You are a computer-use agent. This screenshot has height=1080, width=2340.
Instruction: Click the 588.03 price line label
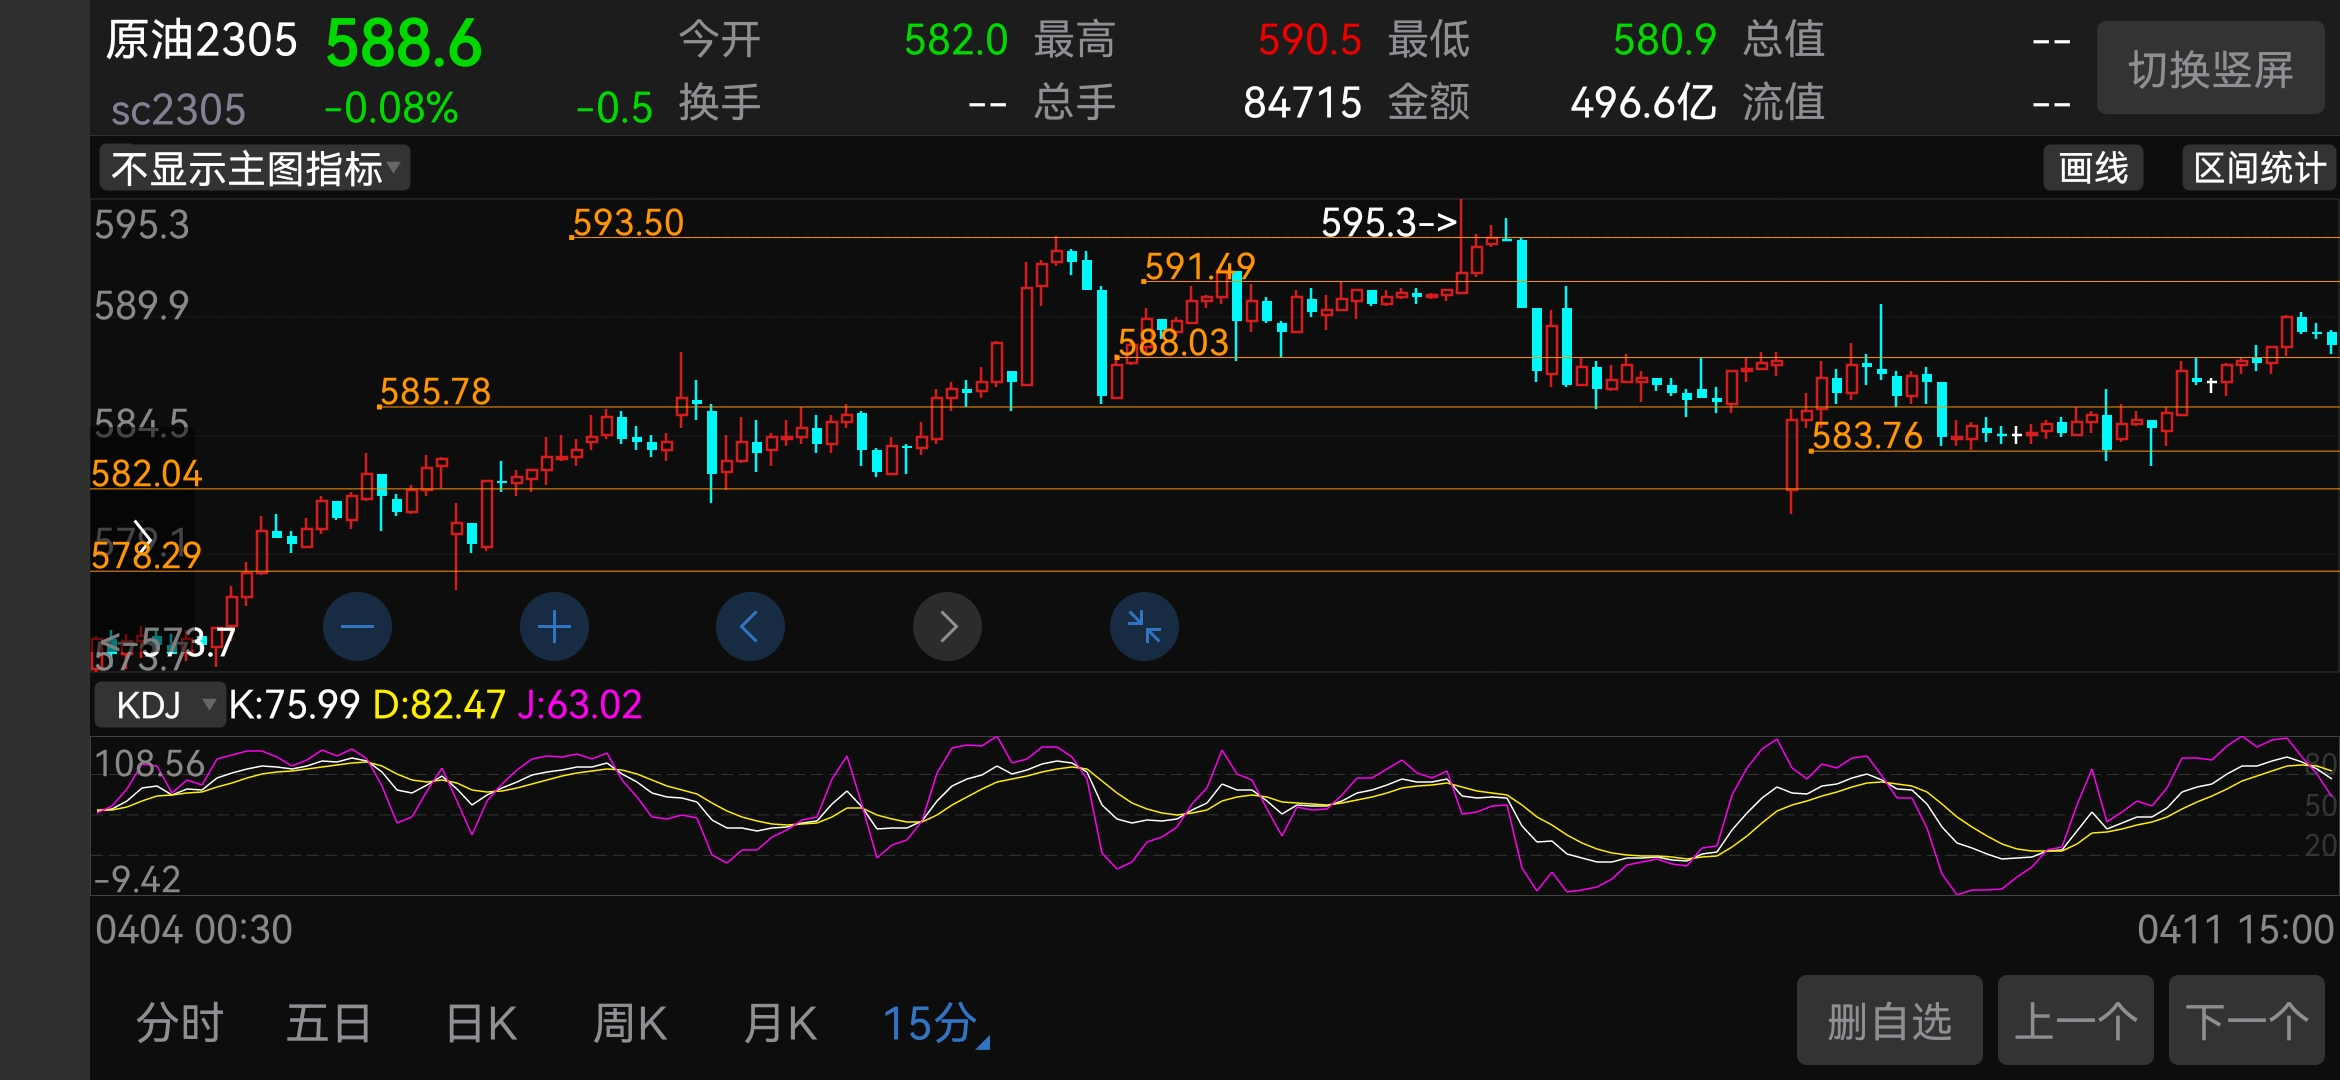click(1173, 342)
